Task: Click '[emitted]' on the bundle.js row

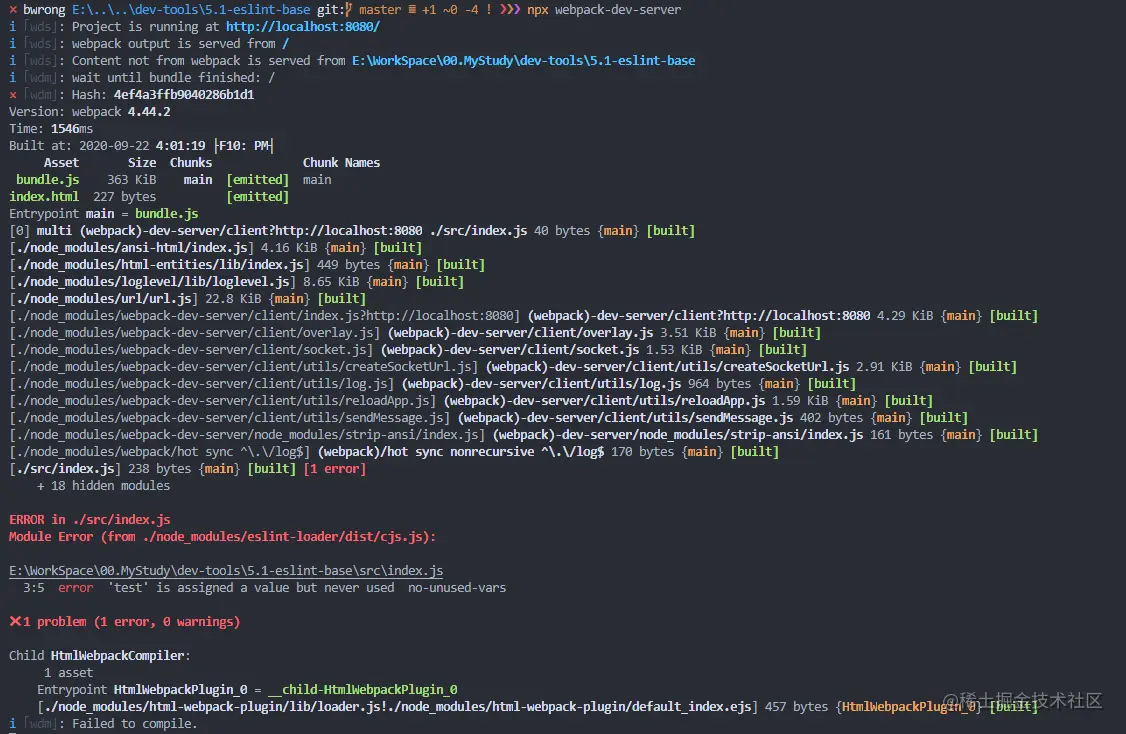Action: pyautogui.click(x=258, y=180)
